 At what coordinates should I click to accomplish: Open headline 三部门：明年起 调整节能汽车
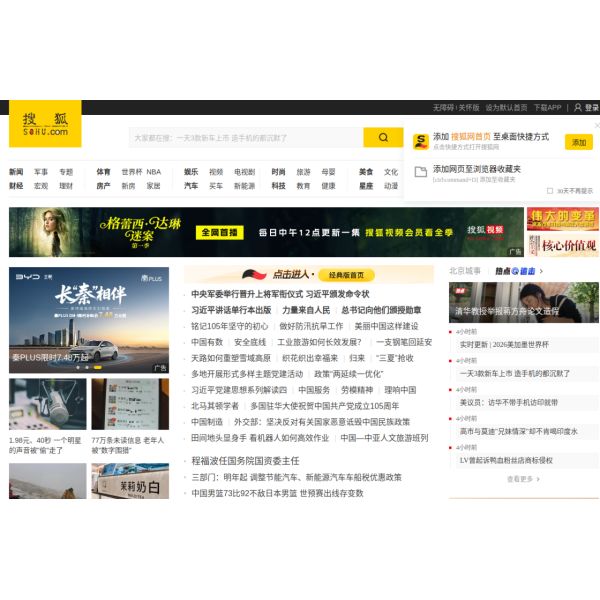297,477
